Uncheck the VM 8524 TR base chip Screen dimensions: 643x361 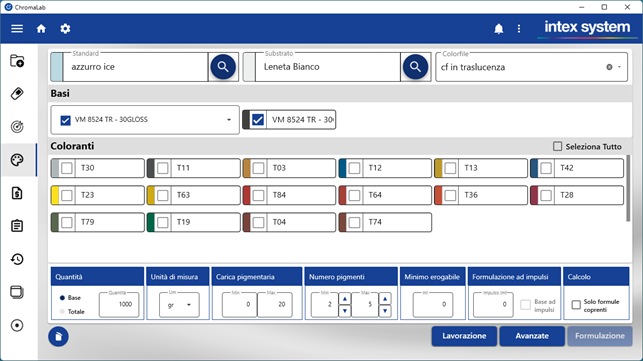pyautogui.click(x=258, y=120)
